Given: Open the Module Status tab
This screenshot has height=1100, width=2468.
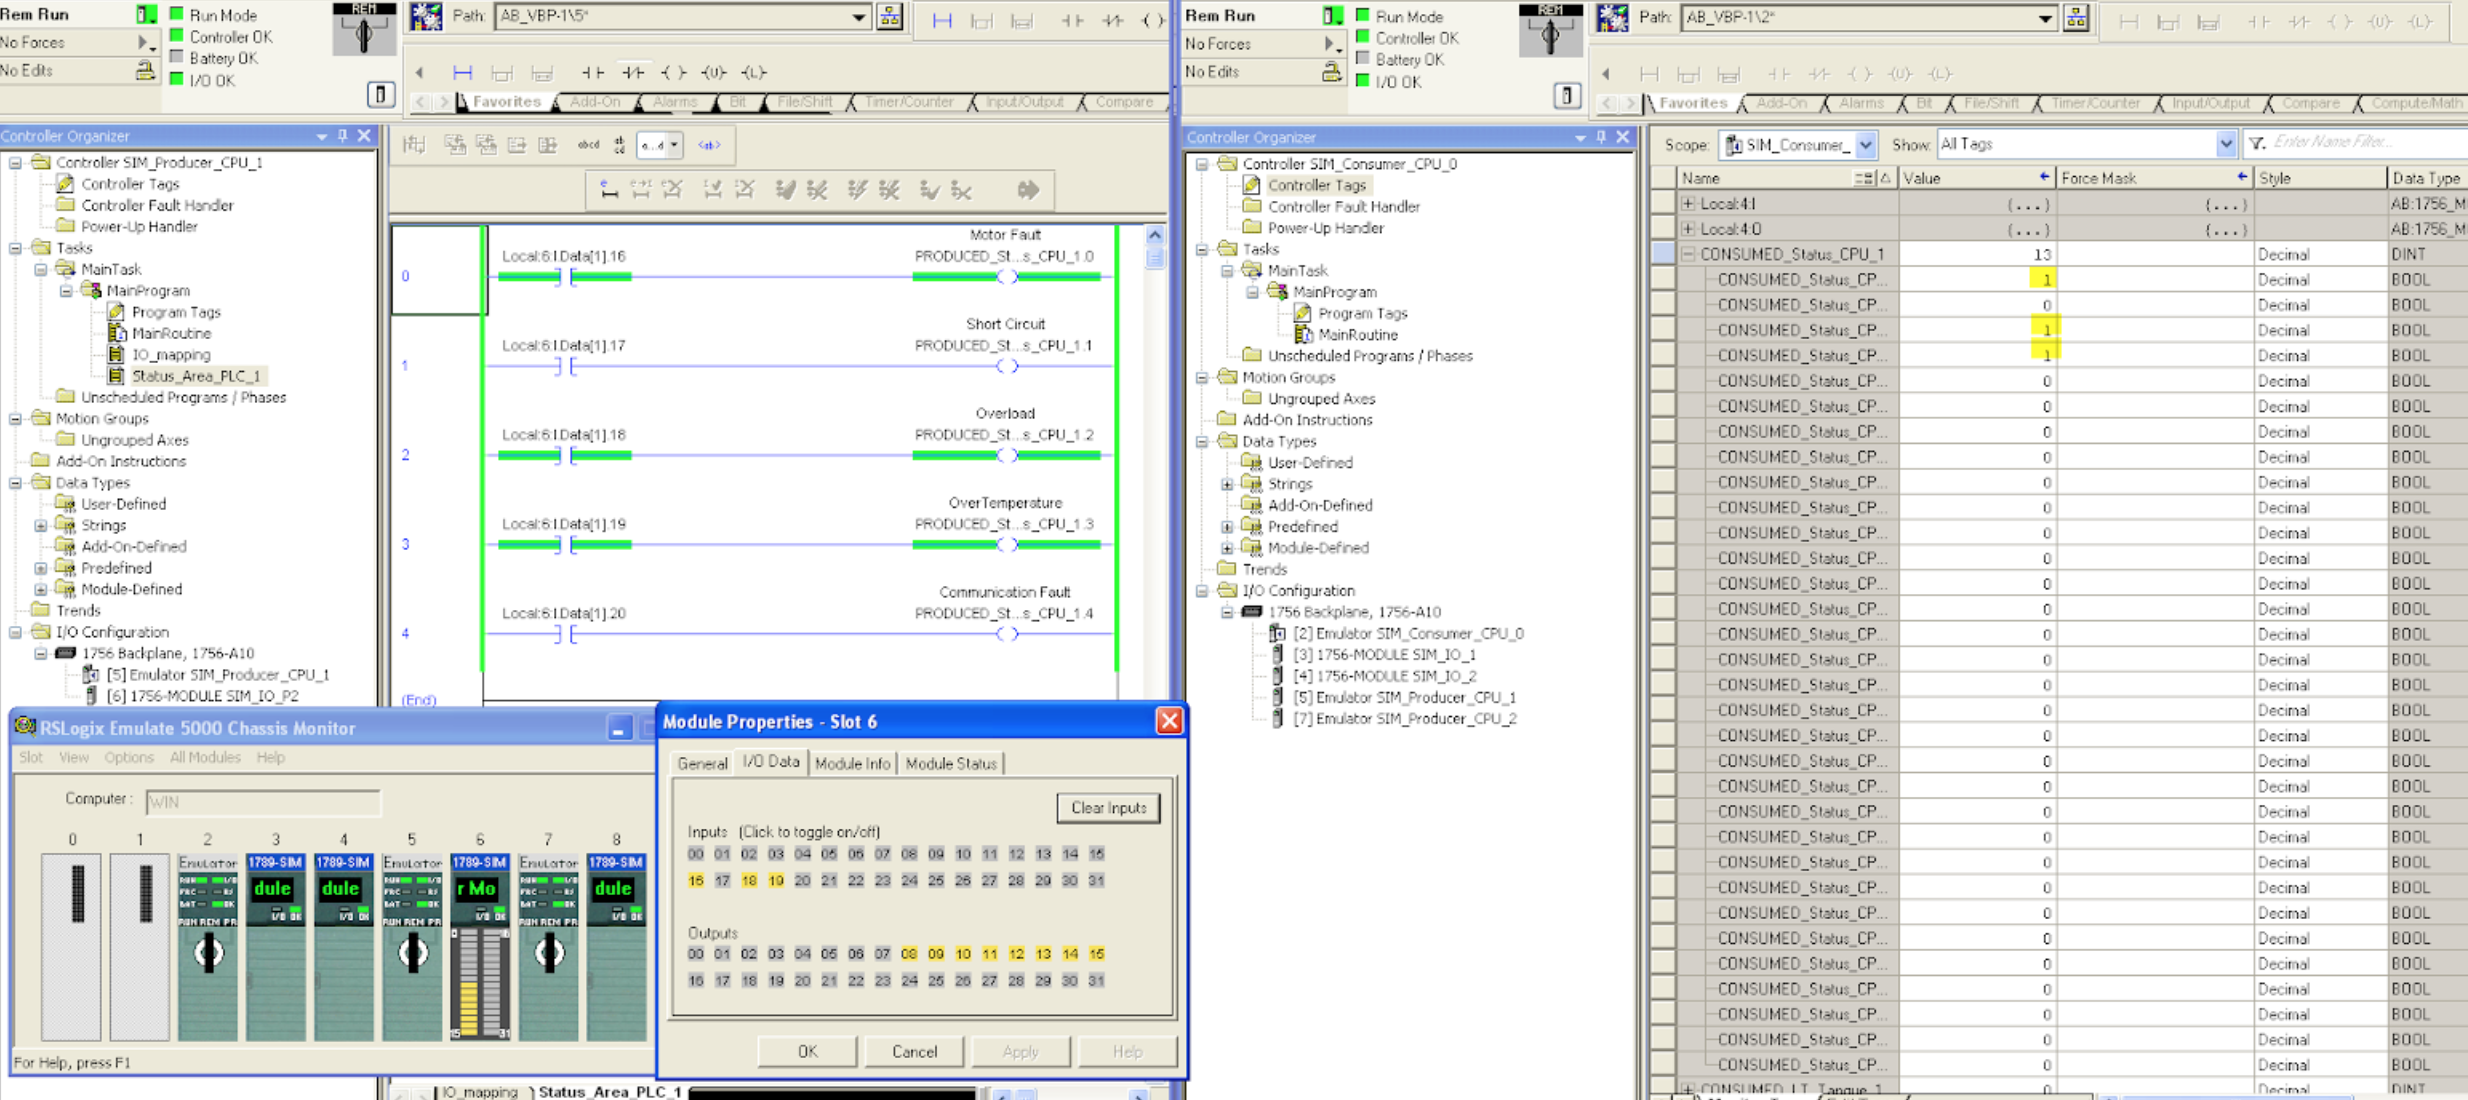Looking at the screenshot, I should click(950, 763).
